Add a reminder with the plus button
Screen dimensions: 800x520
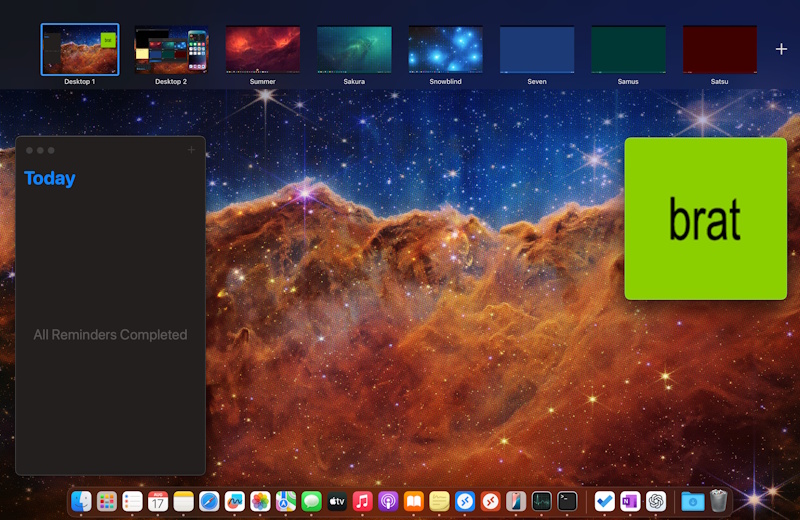tap(191, 150)
